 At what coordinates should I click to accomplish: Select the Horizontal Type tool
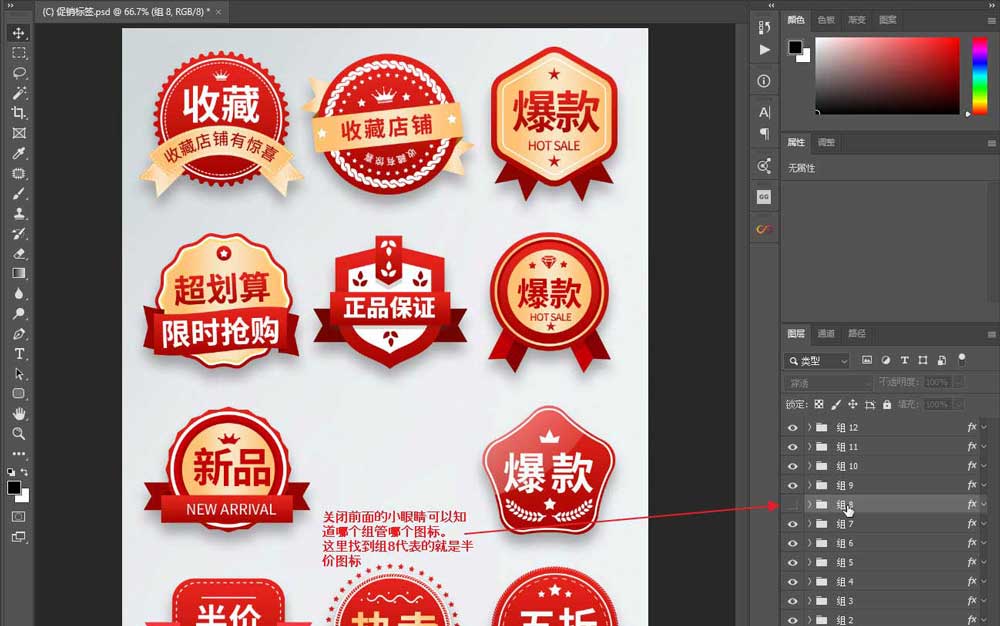pyautogui.click(x=18, y=351)
